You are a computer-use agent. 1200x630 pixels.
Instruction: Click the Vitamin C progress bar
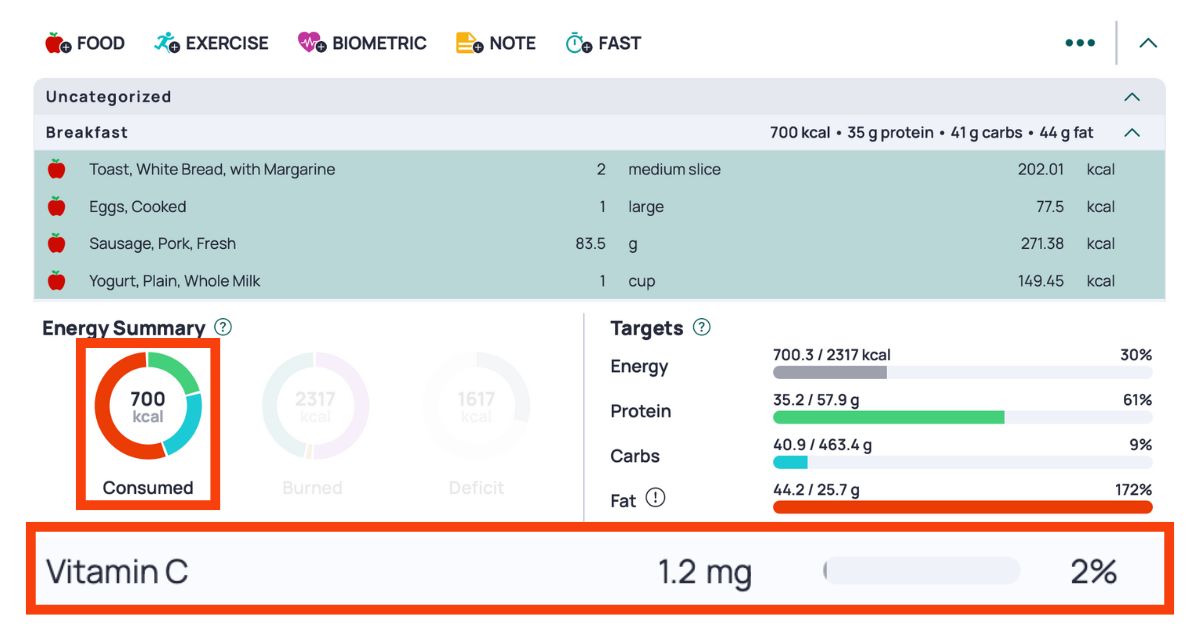pyautogui.click(x=920, y=570)
